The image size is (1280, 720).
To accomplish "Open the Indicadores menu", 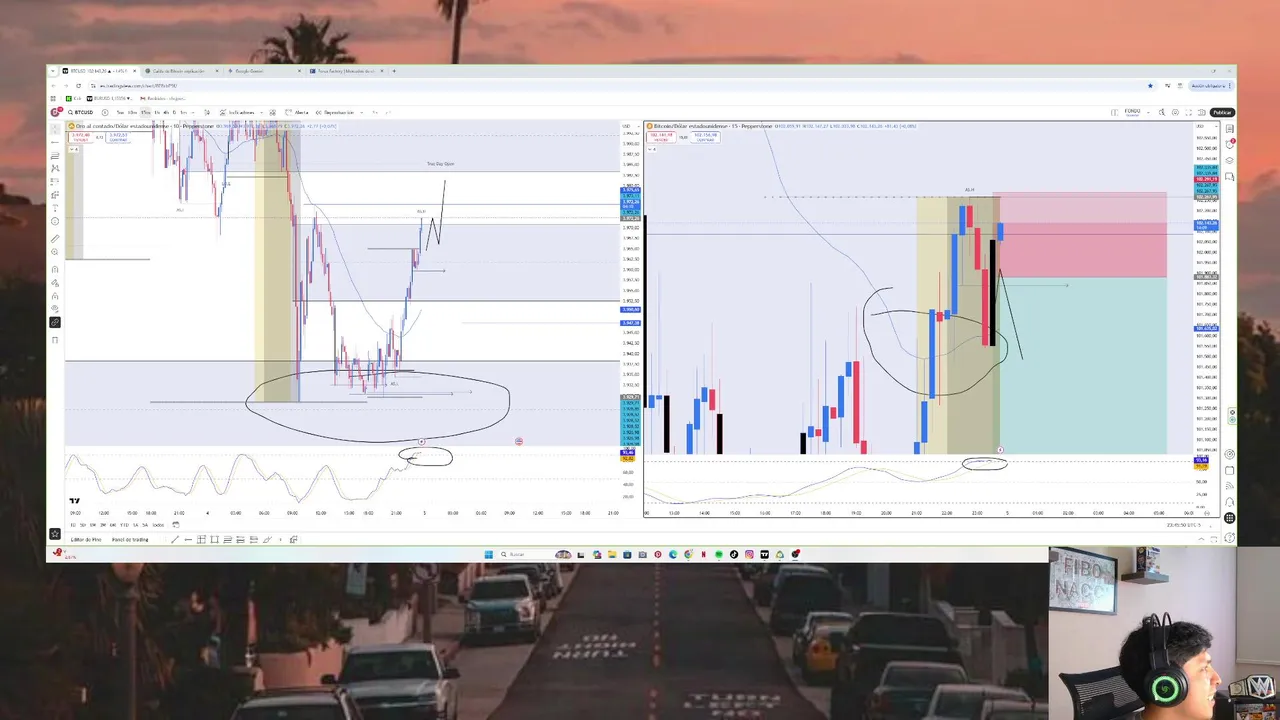I will (236, 112).
